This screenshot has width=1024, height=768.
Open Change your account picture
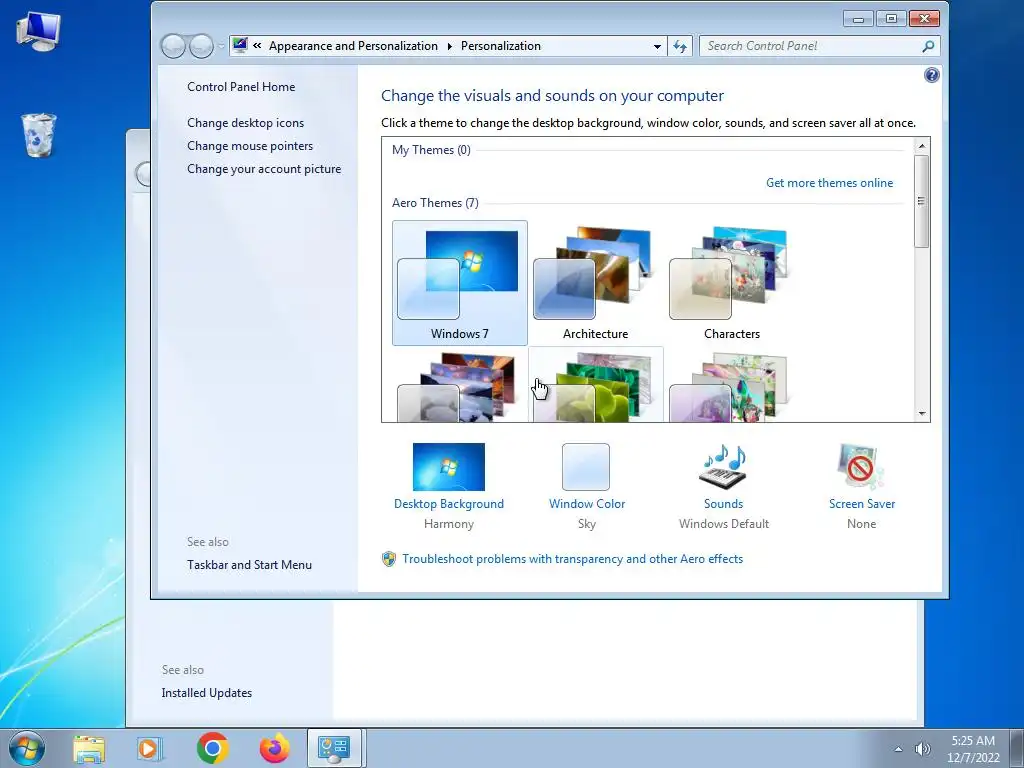(x=264, y=168)
